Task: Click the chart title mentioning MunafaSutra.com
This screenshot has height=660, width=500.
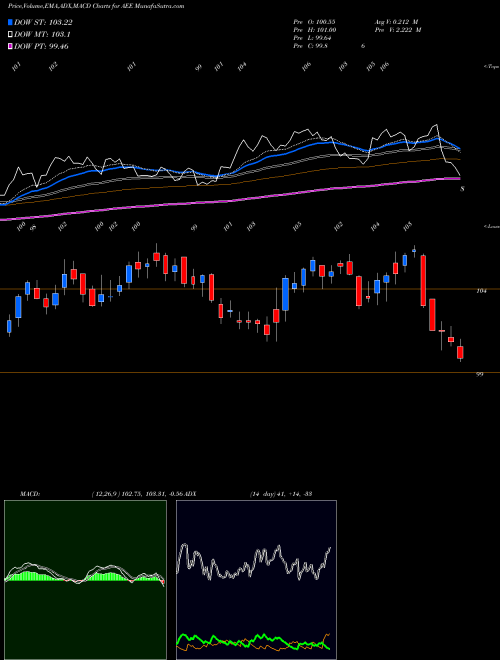Action: pos(96,7)
